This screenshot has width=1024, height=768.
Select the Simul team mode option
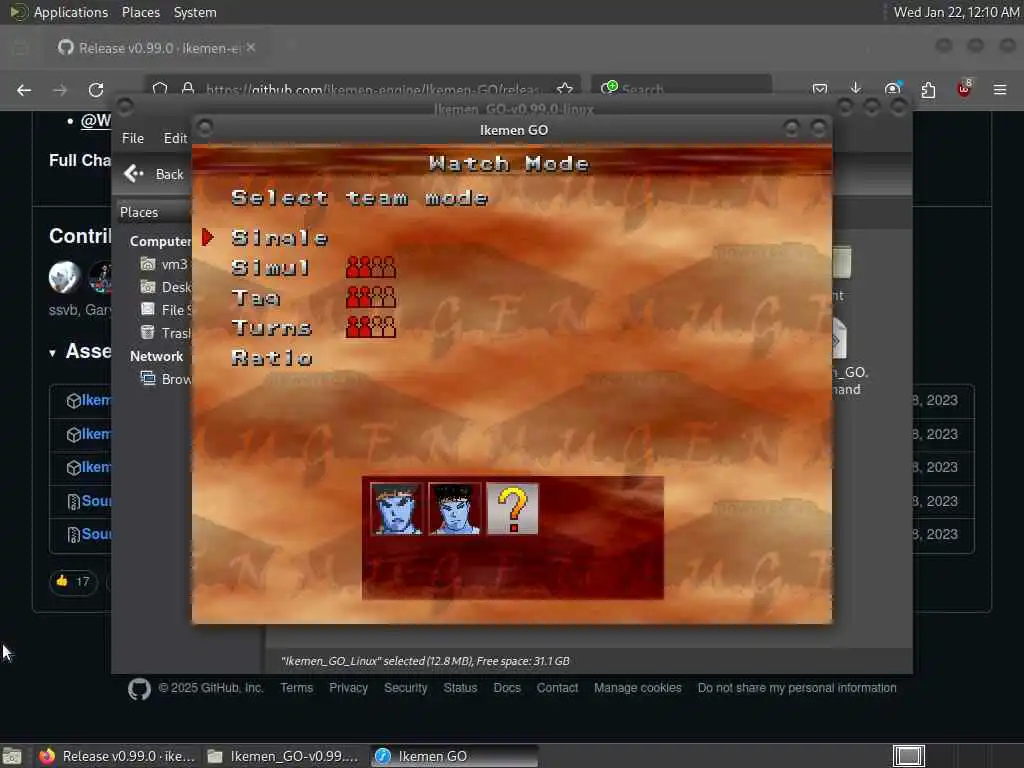pyautogui.click(x=270, y=268)
